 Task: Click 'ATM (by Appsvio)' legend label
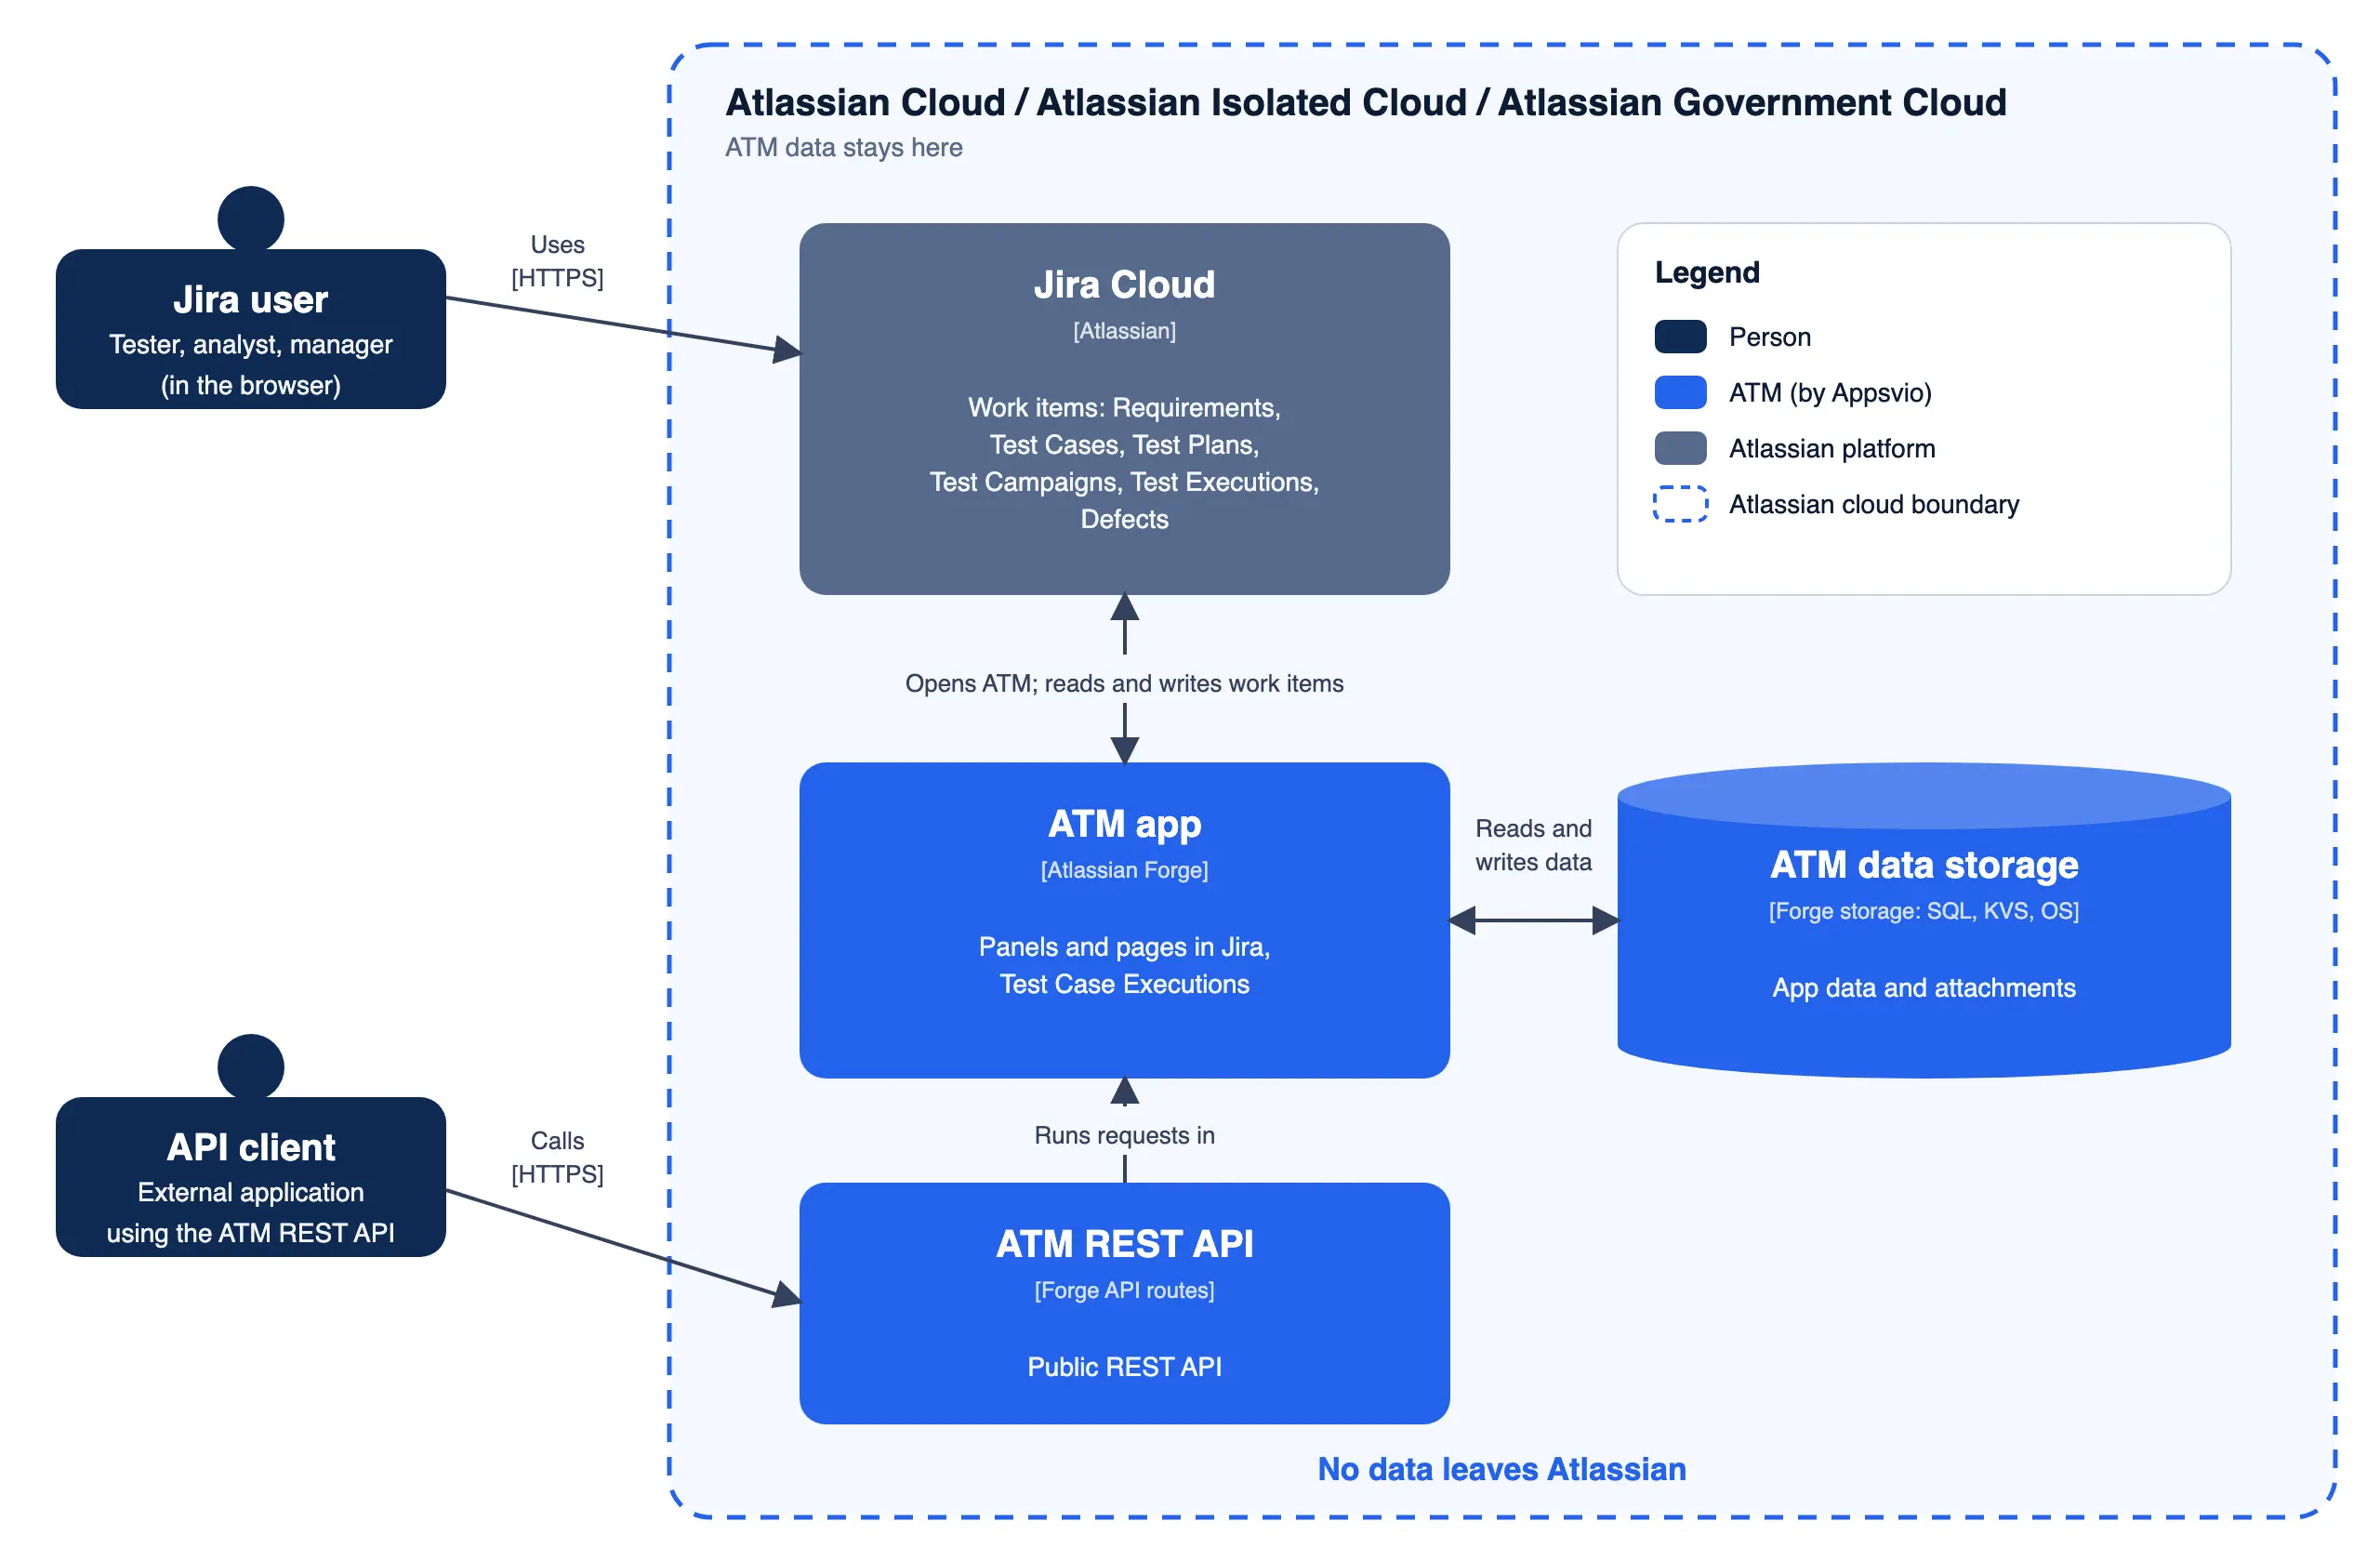click(1830, 393)
